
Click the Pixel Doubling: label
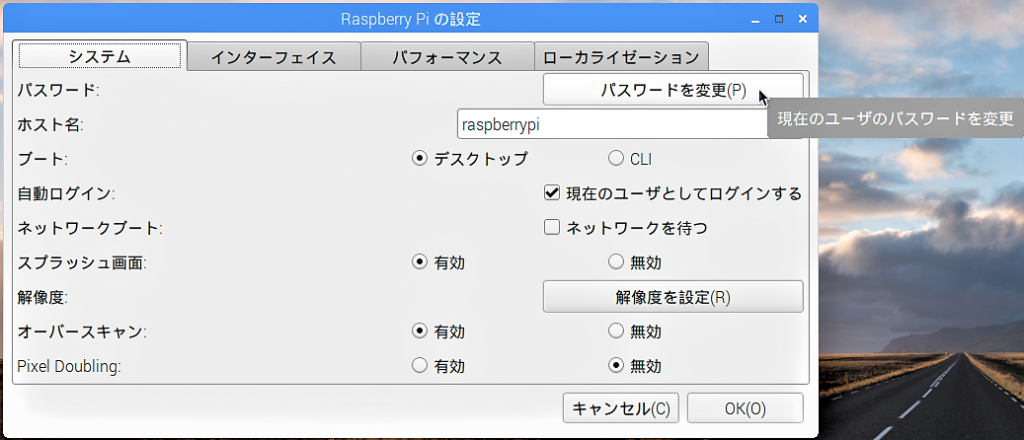pos(69,367)
